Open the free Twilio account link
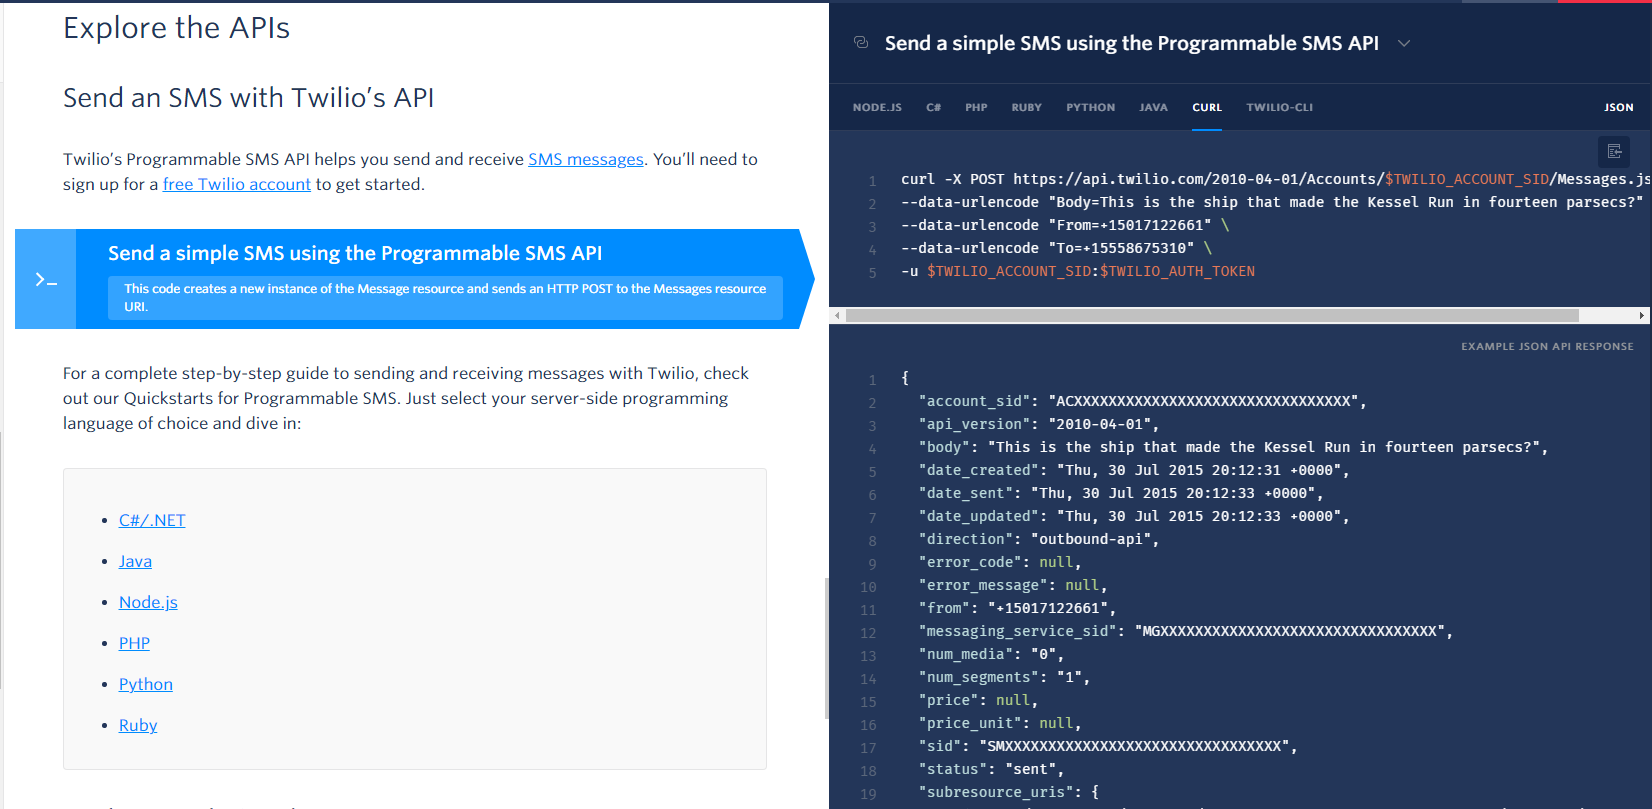Viewport: 1652px width, 809px height. [x=237, y=184]
